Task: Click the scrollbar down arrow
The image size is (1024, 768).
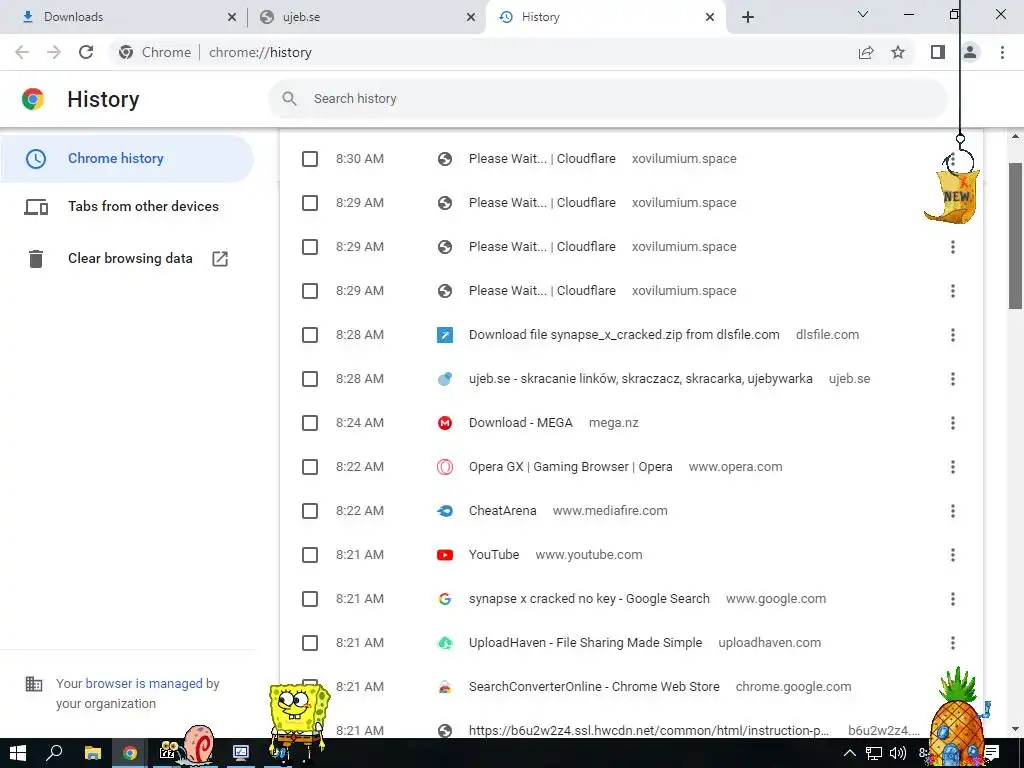Action: pyautogui.click(x=1015, y=729)
